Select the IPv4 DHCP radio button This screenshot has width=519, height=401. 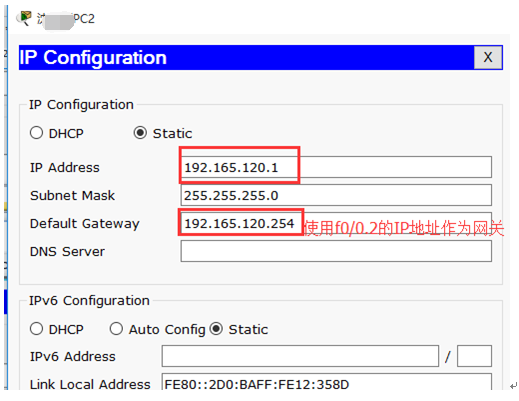click(36, 133)
